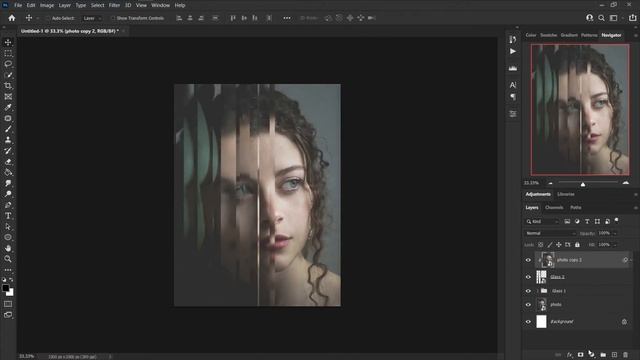
Task: Hide the Background layer
Action: 528,322
